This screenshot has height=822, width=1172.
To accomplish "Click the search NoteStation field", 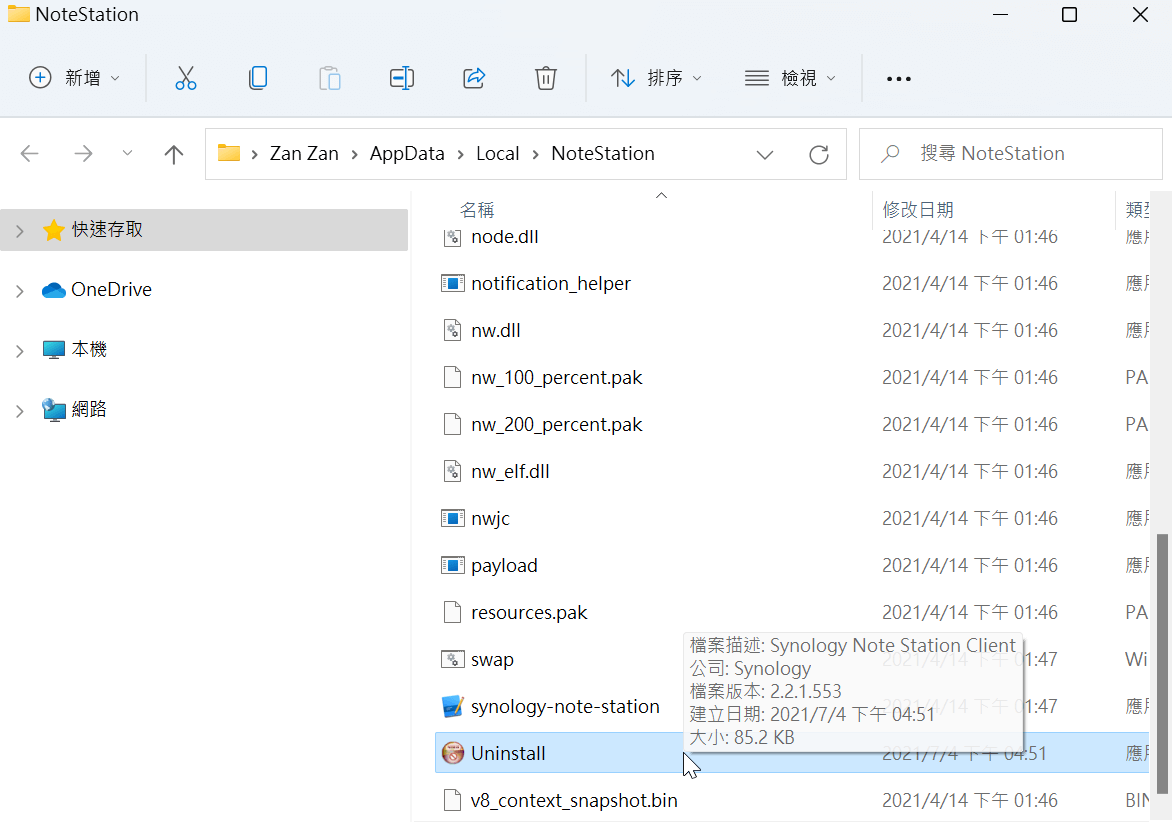I will click(x=1011, y=154).
